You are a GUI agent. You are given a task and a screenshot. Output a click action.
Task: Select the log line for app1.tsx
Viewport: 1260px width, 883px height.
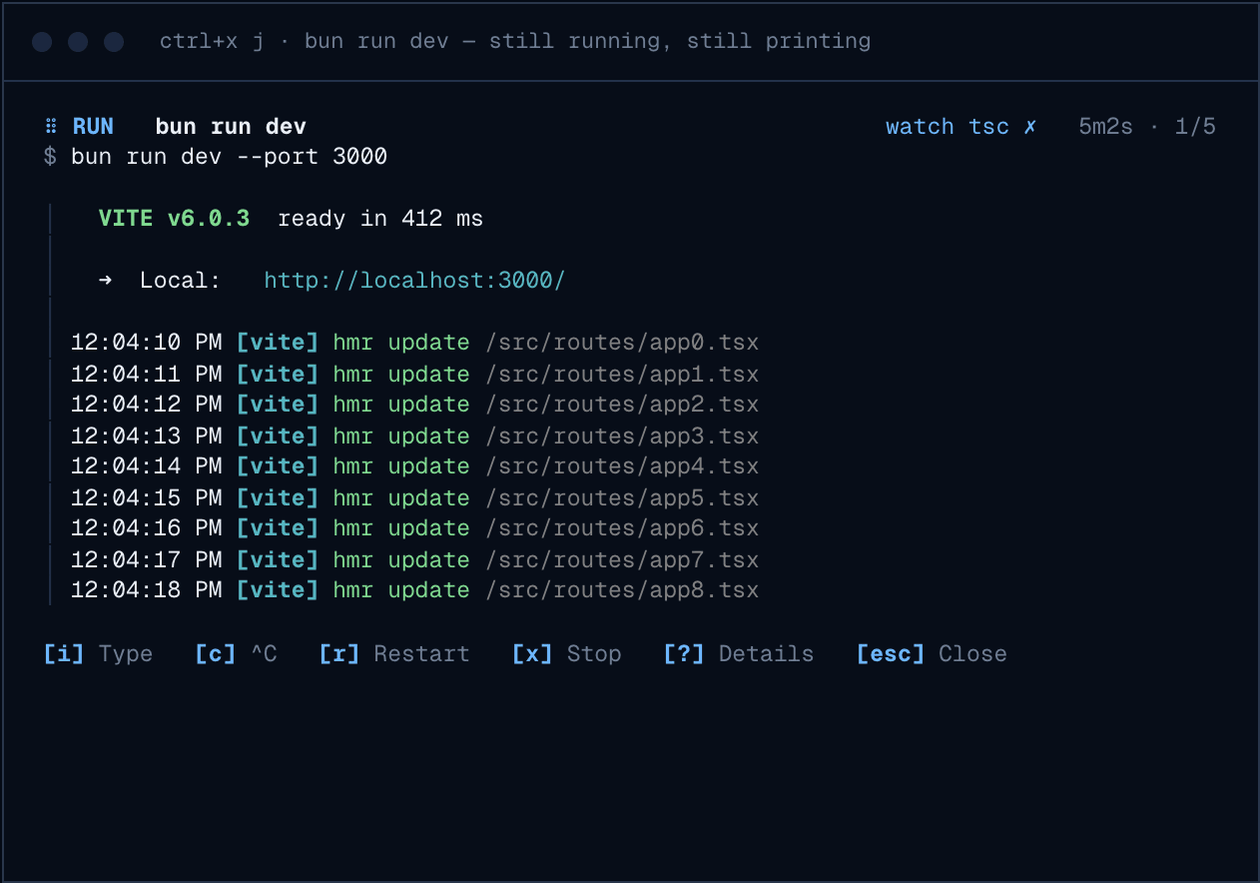click(415, 374)
